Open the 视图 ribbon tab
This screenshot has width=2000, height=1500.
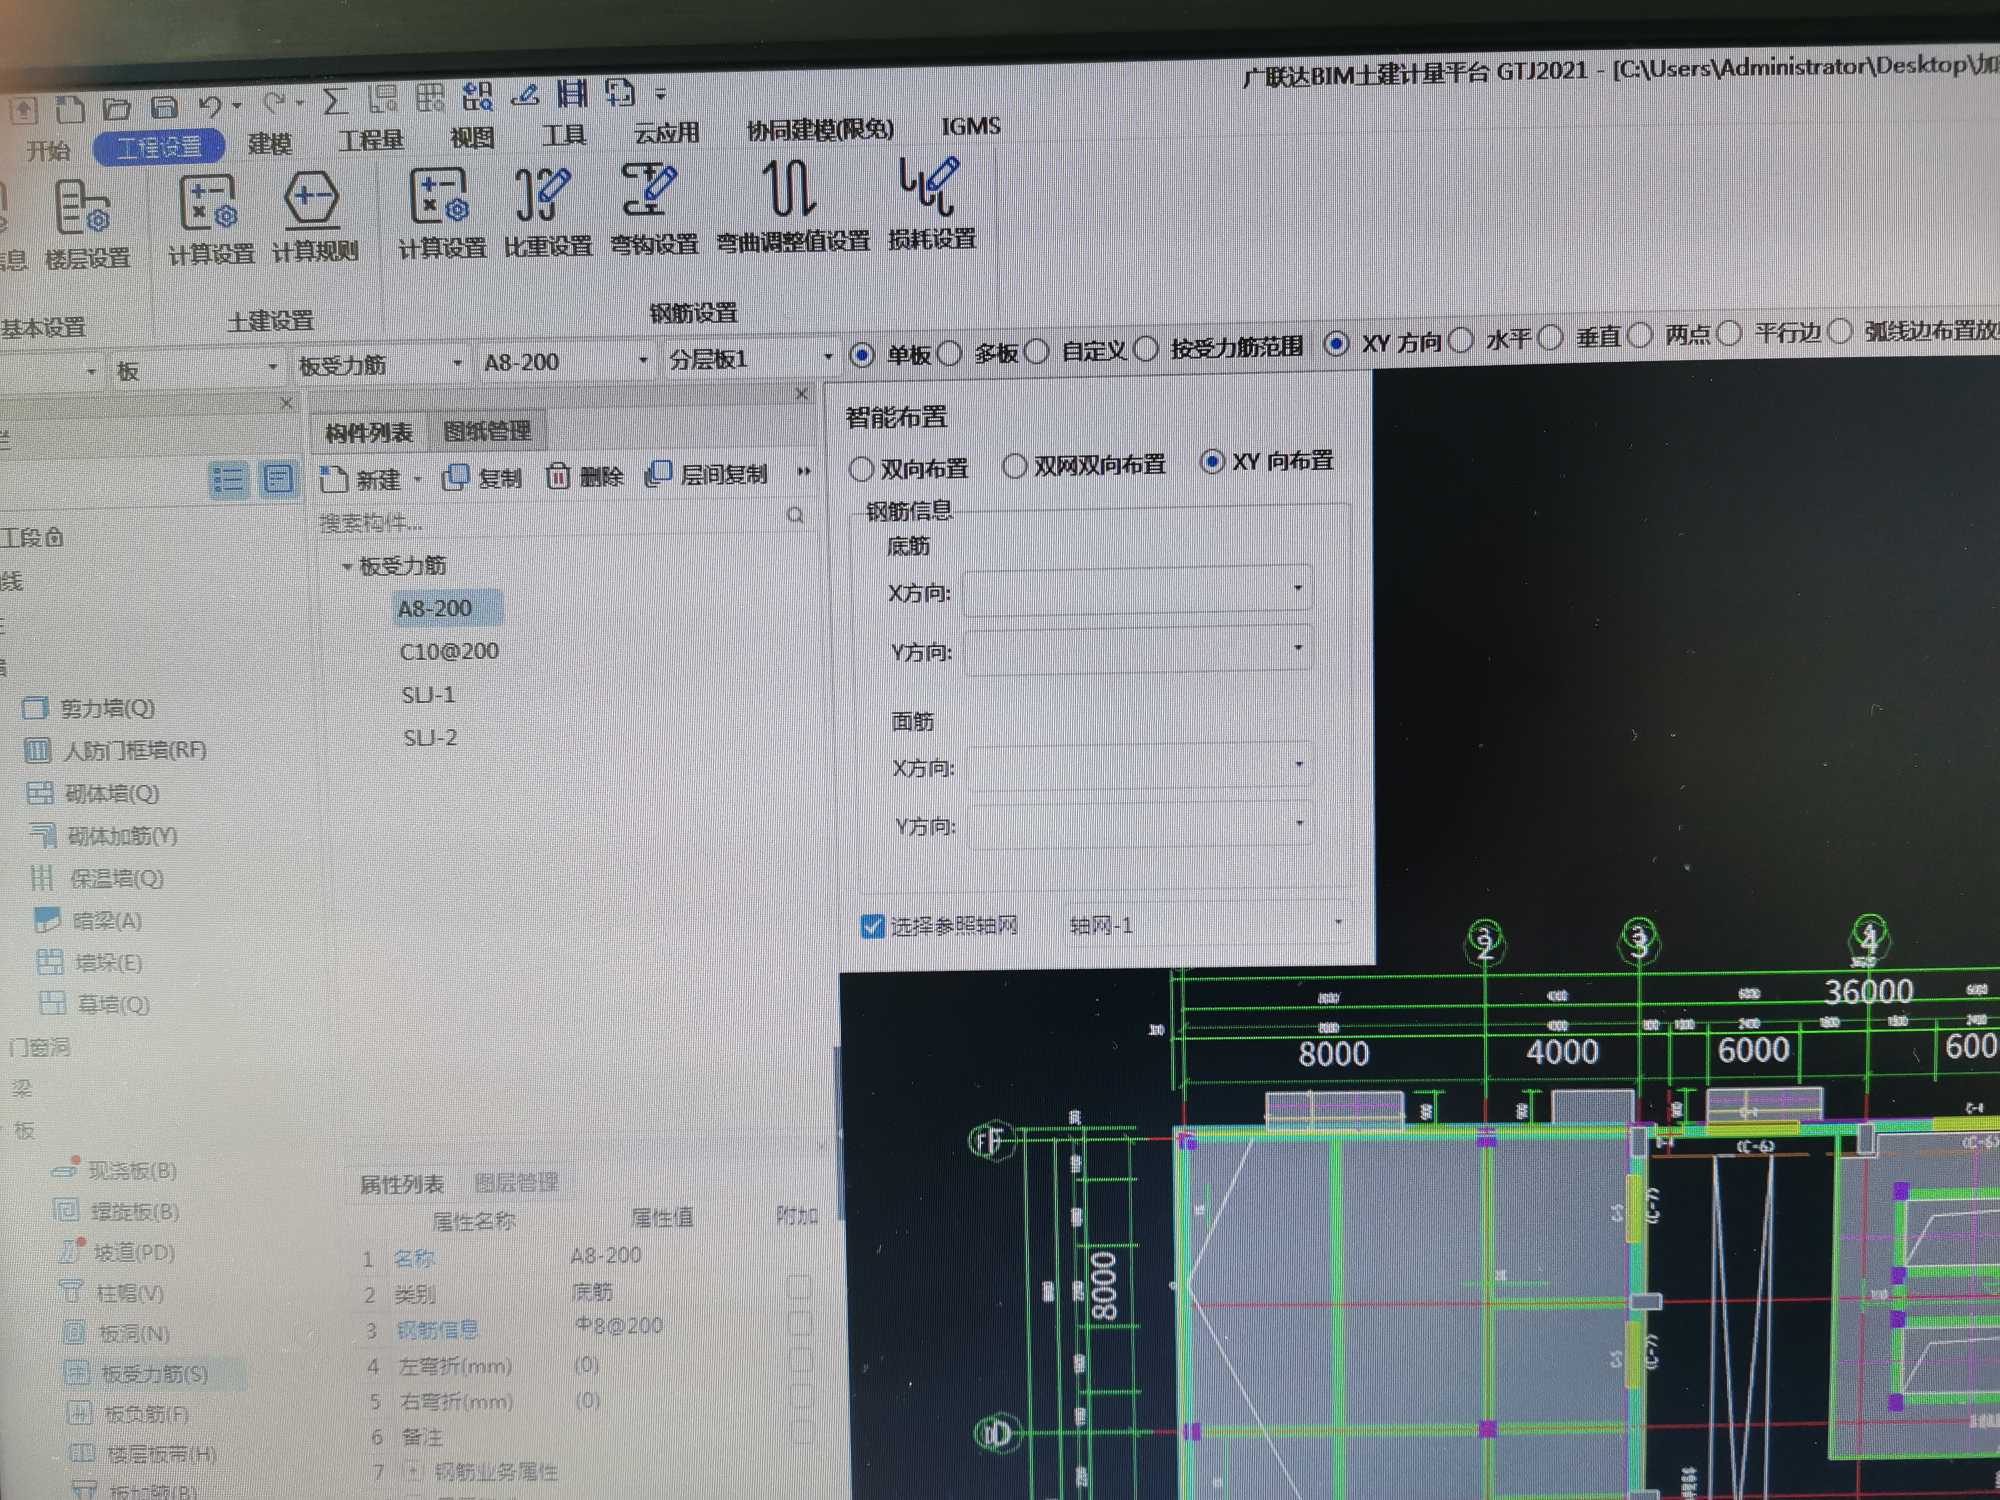click(472, 137)
